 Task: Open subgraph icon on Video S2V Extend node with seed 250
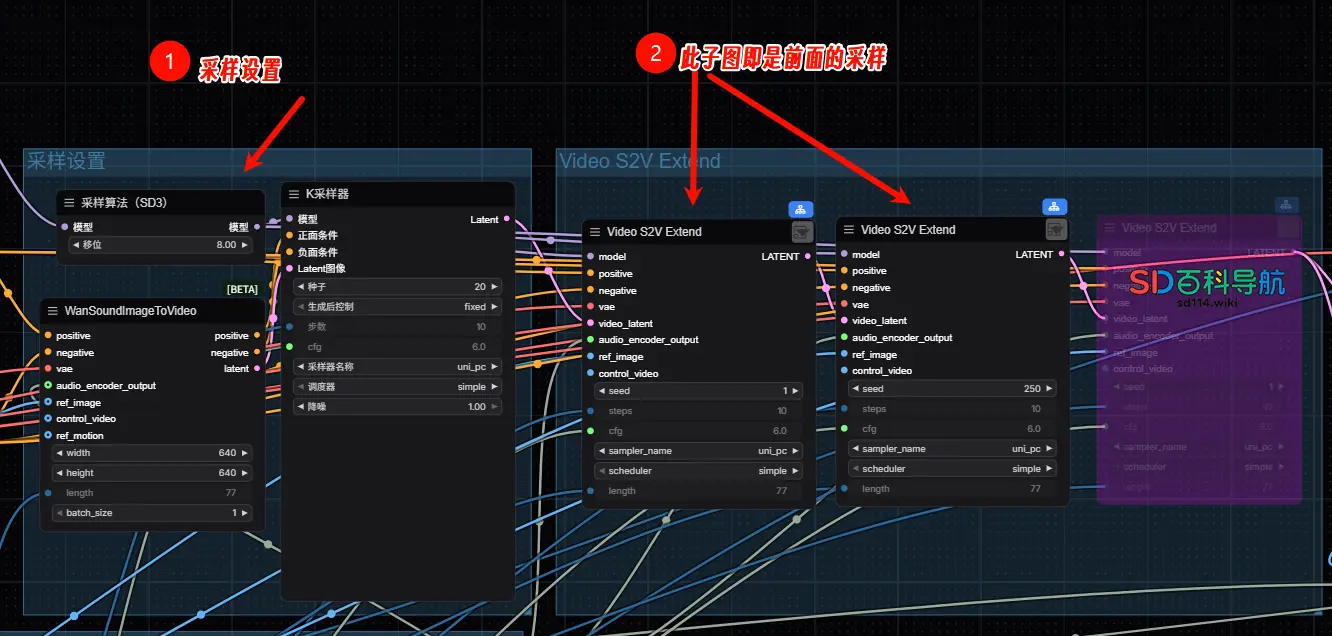tap(1055, 230)
